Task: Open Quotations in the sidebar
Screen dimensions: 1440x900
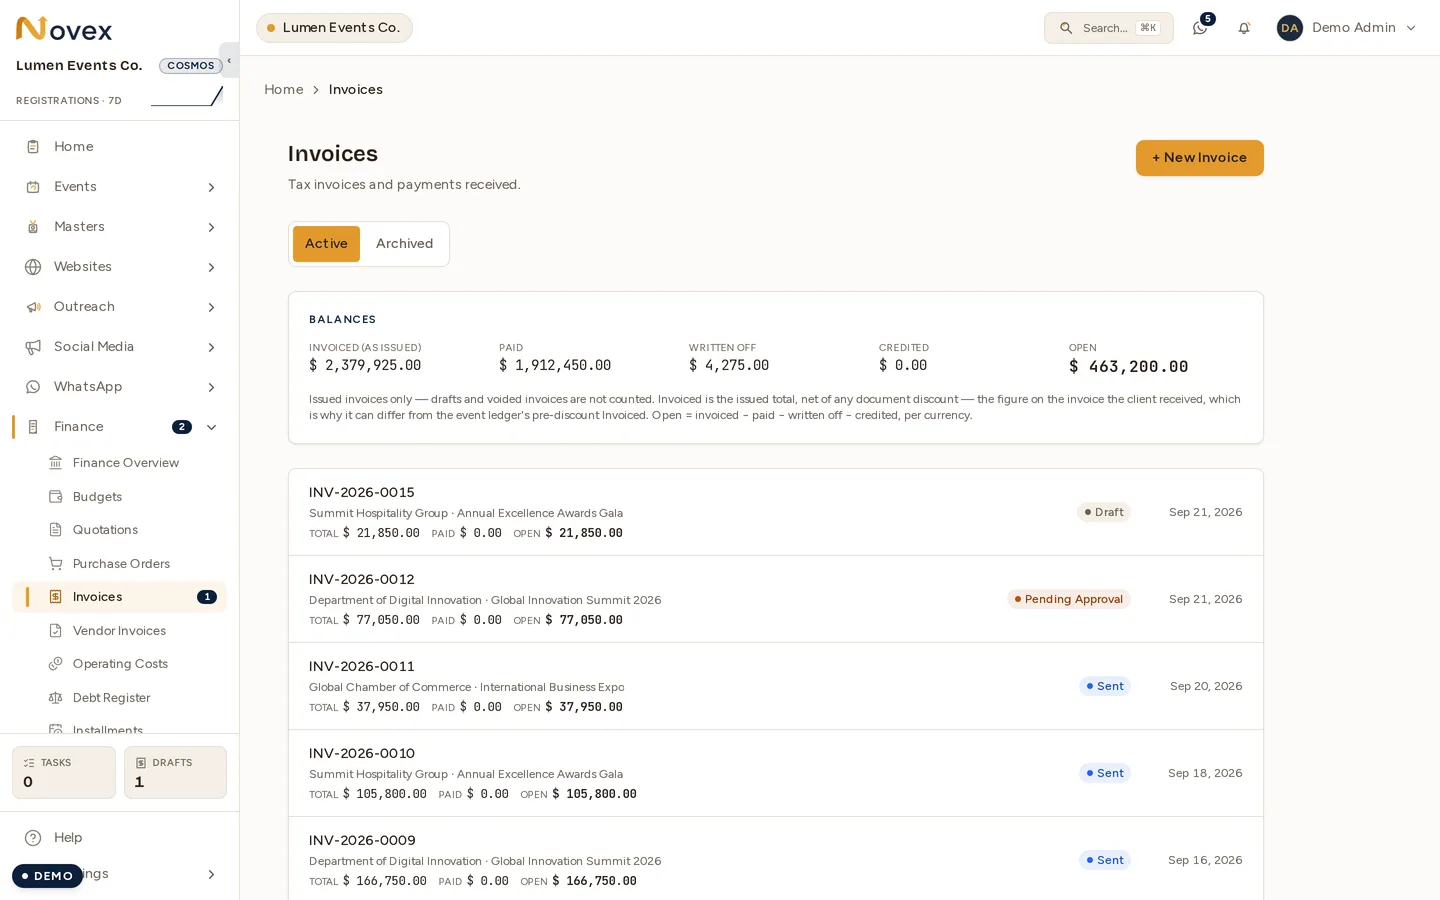Action: tap(120, 530)
